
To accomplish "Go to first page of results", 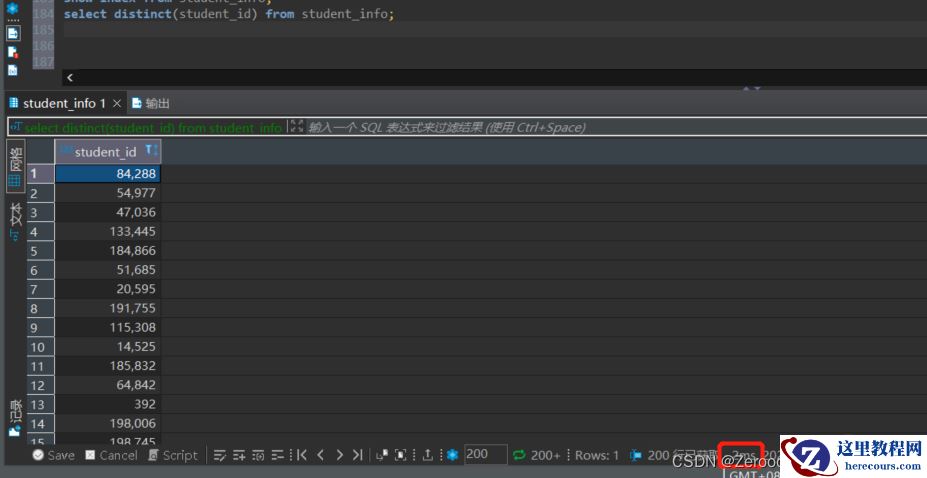I will coord(301,455).
